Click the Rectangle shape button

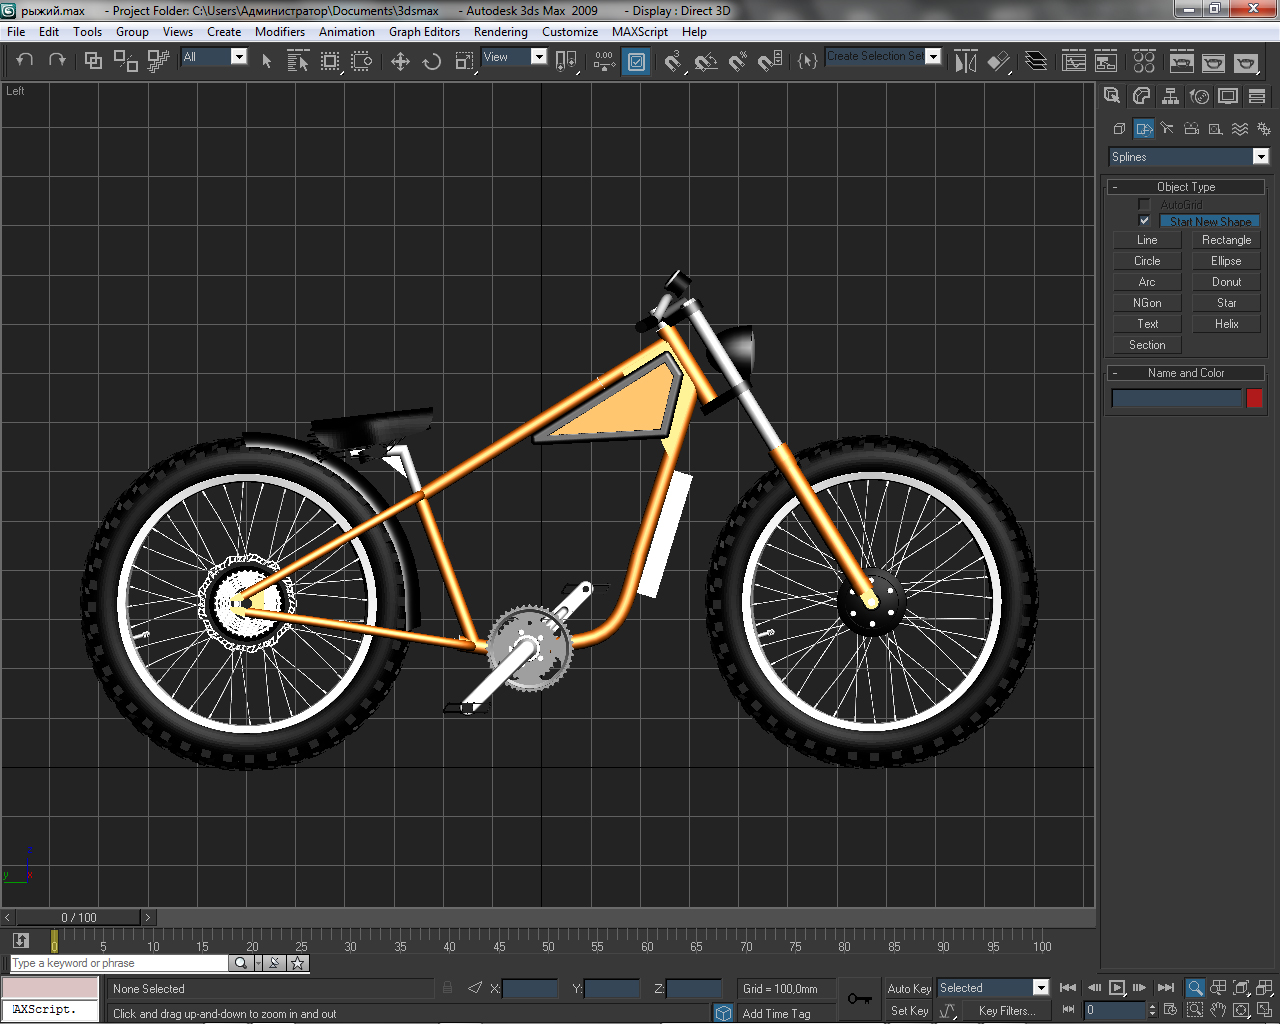tap(1226, 240)
